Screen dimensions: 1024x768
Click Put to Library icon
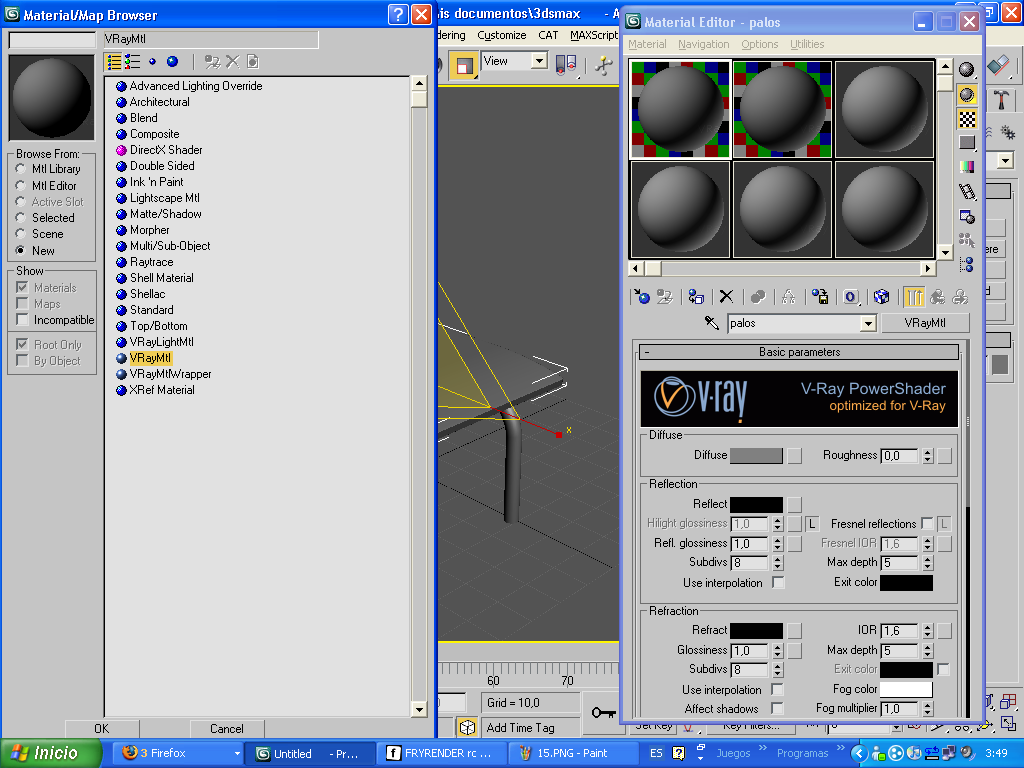click(x=820, y=297)
